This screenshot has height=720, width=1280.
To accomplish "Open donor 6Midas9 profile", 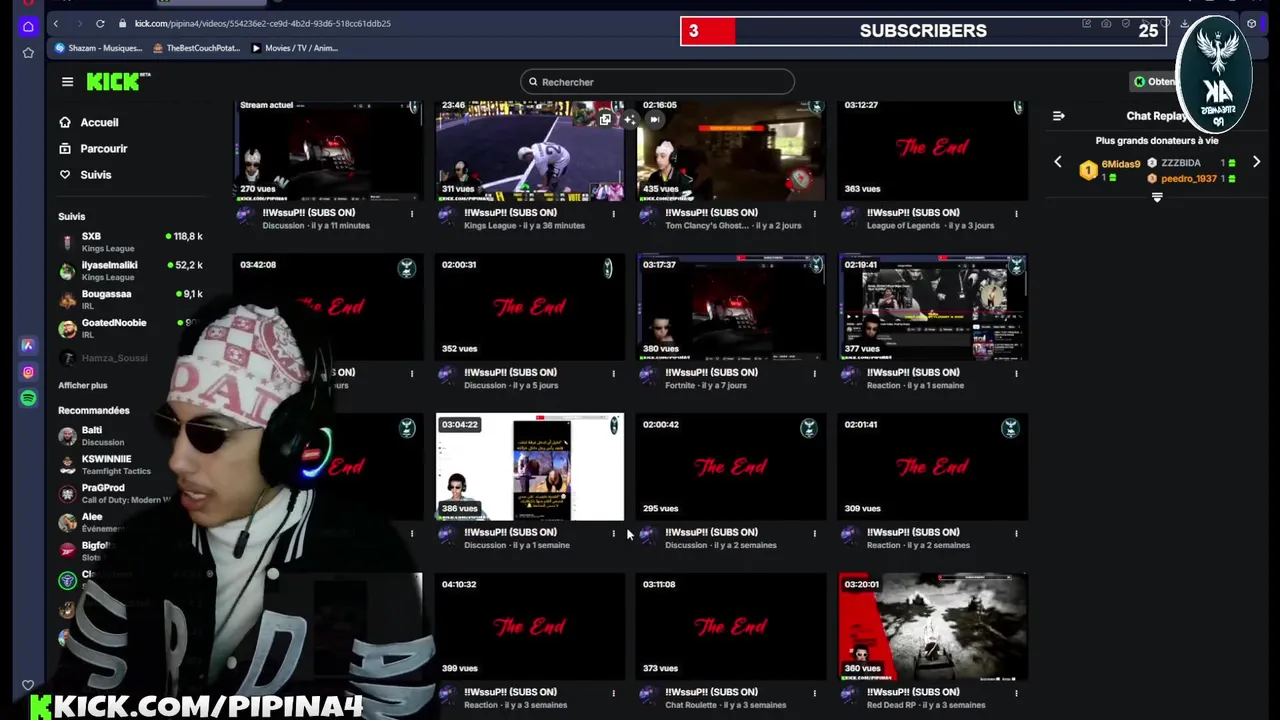I will click(x=1120, y=164).
